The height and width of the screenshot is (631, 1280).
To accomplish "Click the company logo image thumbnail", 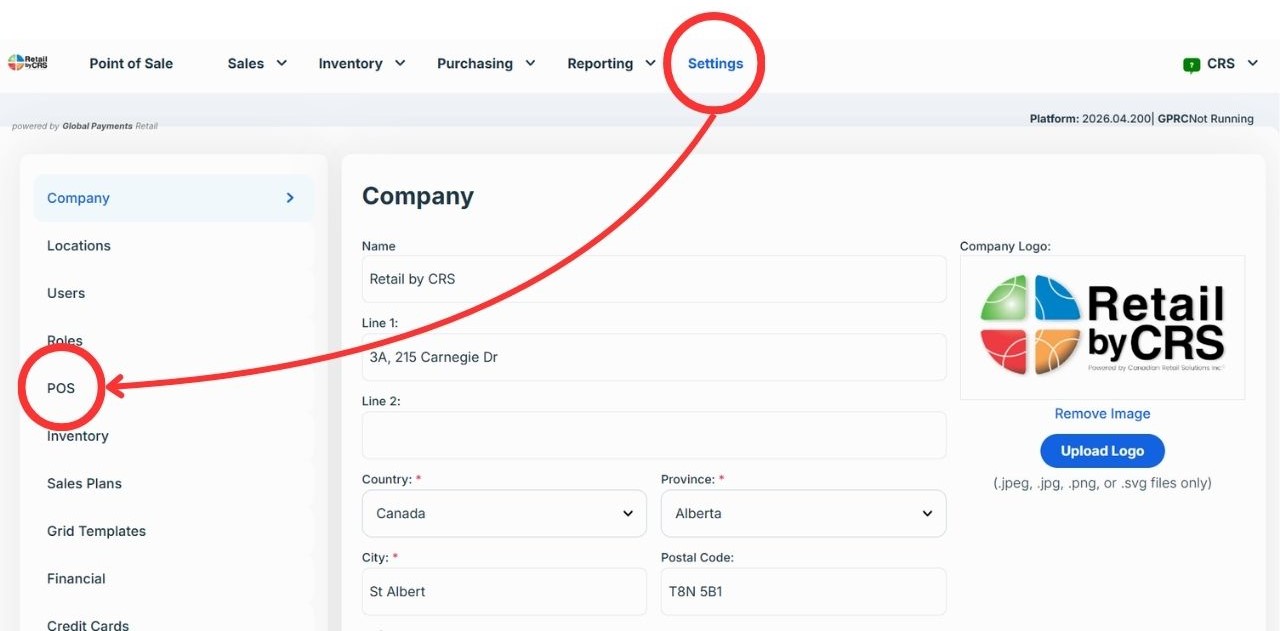I will (x=1102, y=327).
